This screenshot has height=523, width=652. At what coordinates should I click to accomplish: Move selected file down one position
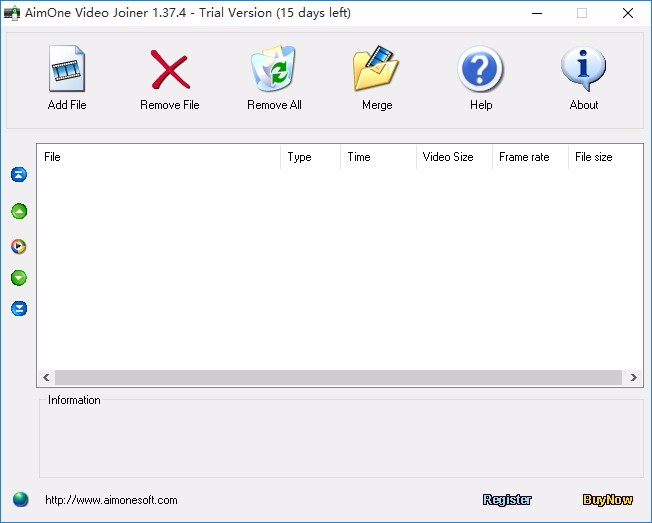pyautogui.click(x=19, y=278)
